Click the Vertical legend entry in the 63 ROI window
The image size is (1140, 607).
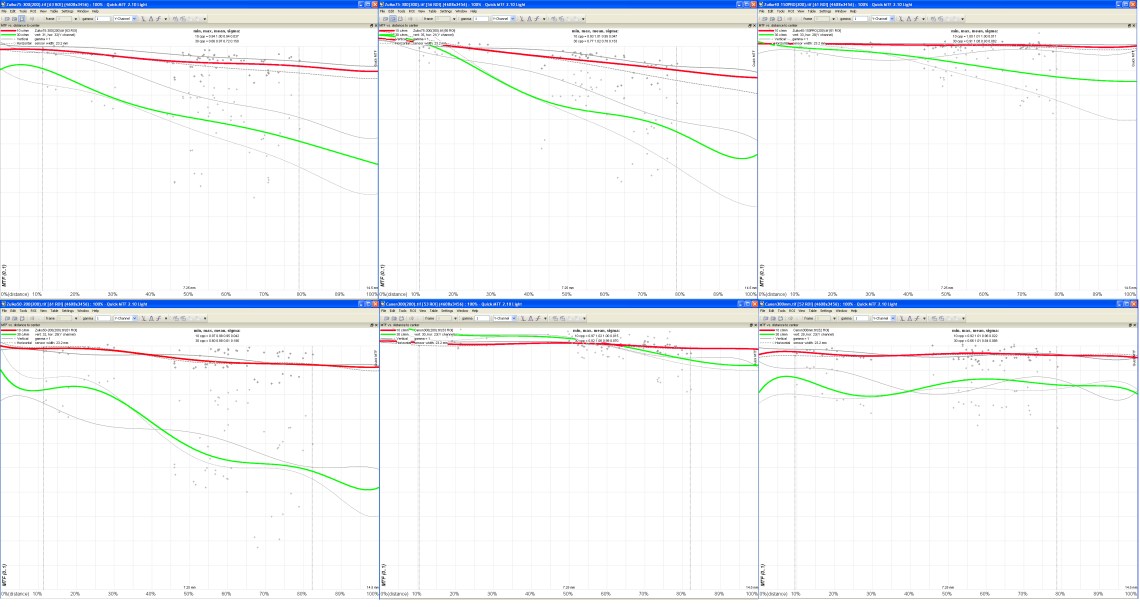[22, 40]
